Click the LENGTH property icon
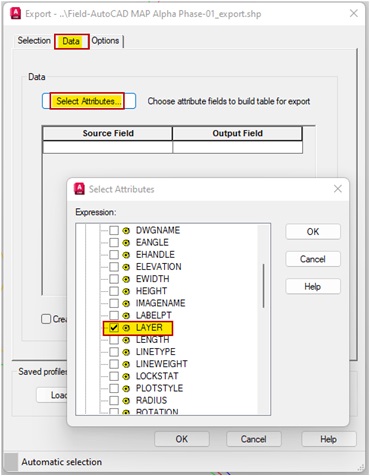370x476 pixels. point(126,340)
